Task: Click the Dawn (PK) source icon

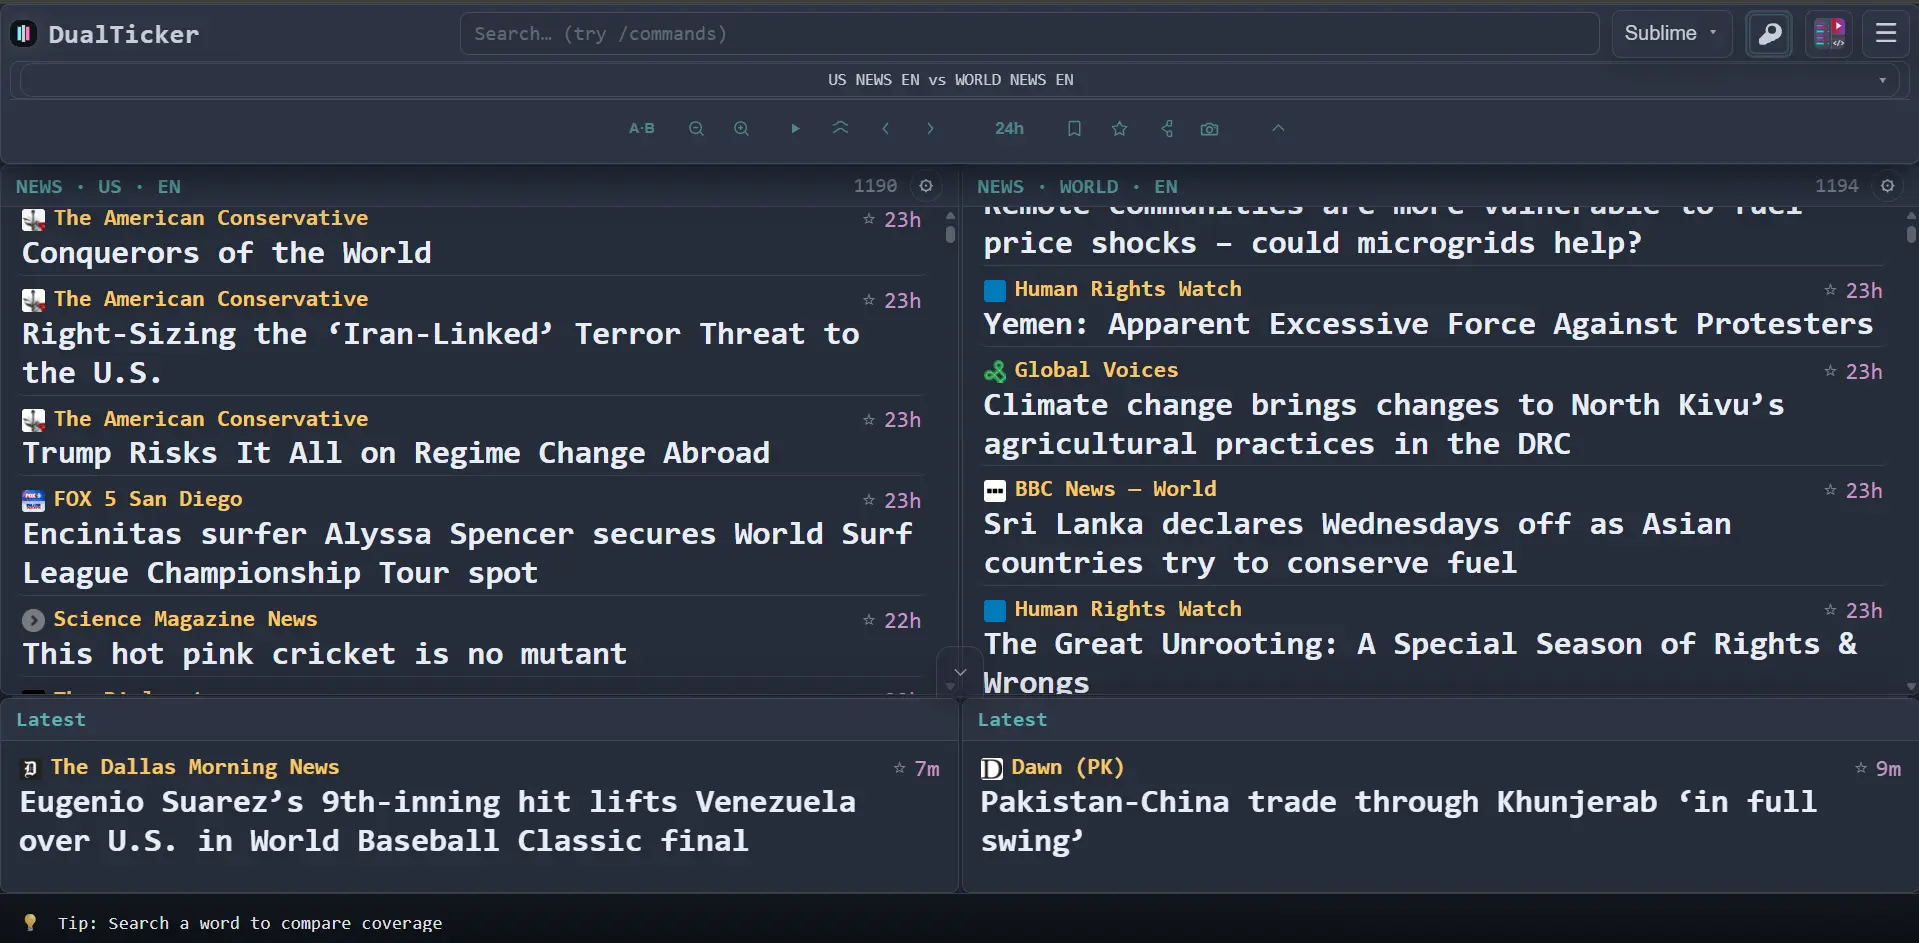Action: [x=991, y=768]
